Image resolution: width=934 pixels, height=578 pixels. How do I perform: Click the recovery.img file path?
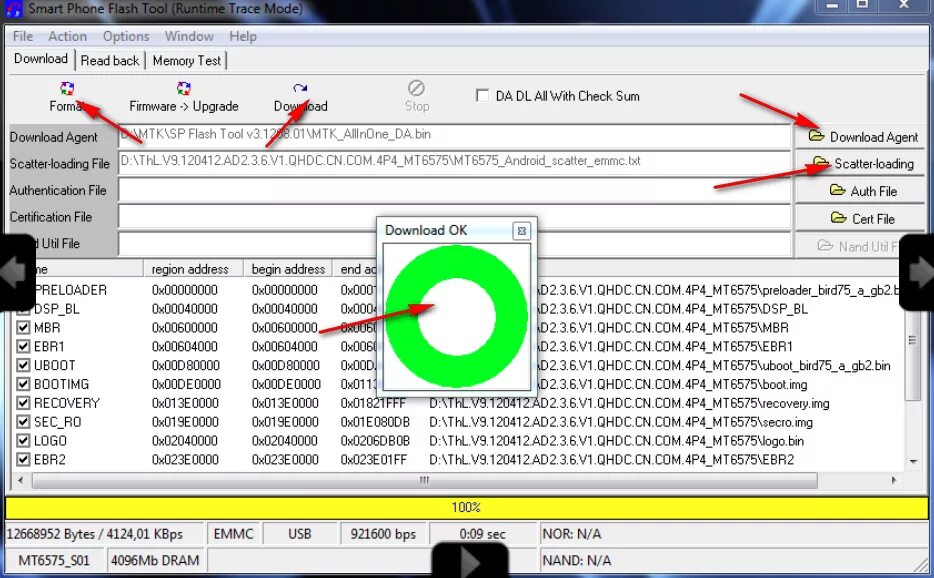click(629, 403)
